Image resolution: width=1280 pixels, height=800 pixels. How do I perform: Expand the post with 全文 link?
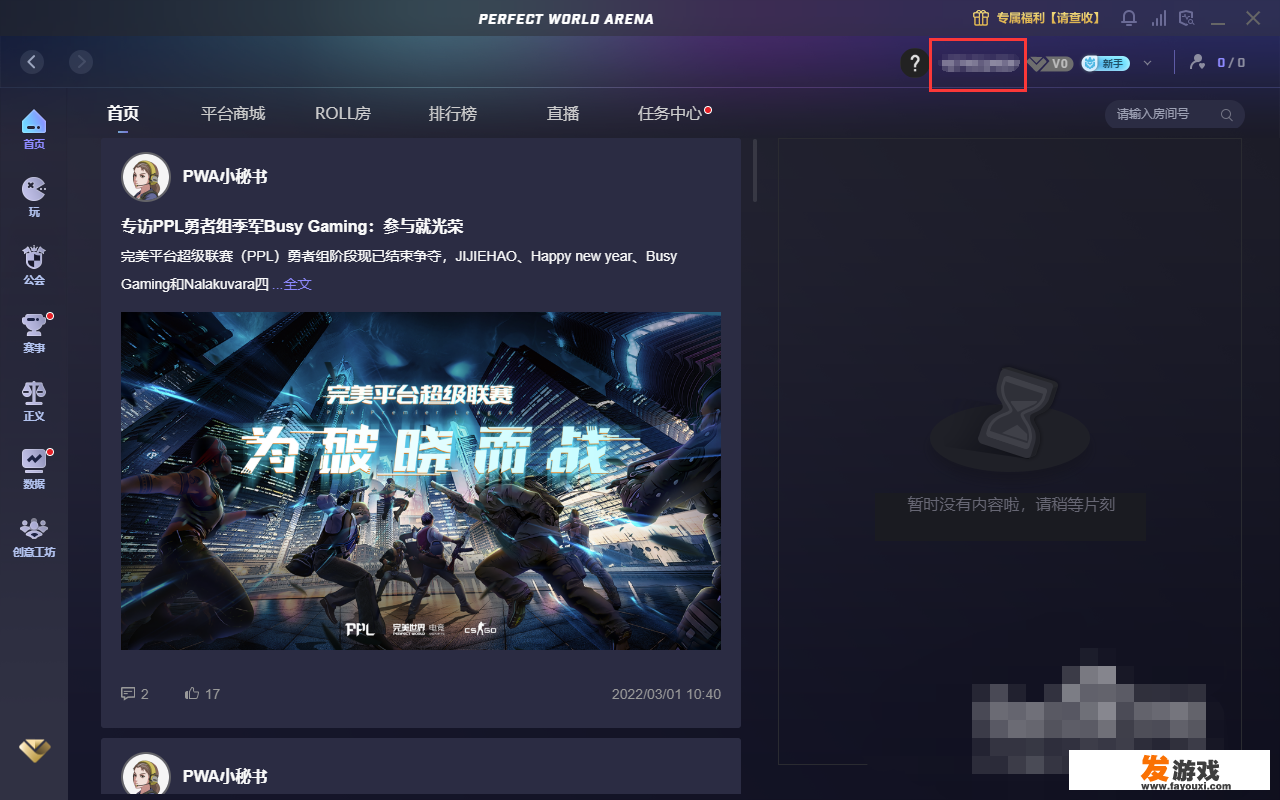298,284
